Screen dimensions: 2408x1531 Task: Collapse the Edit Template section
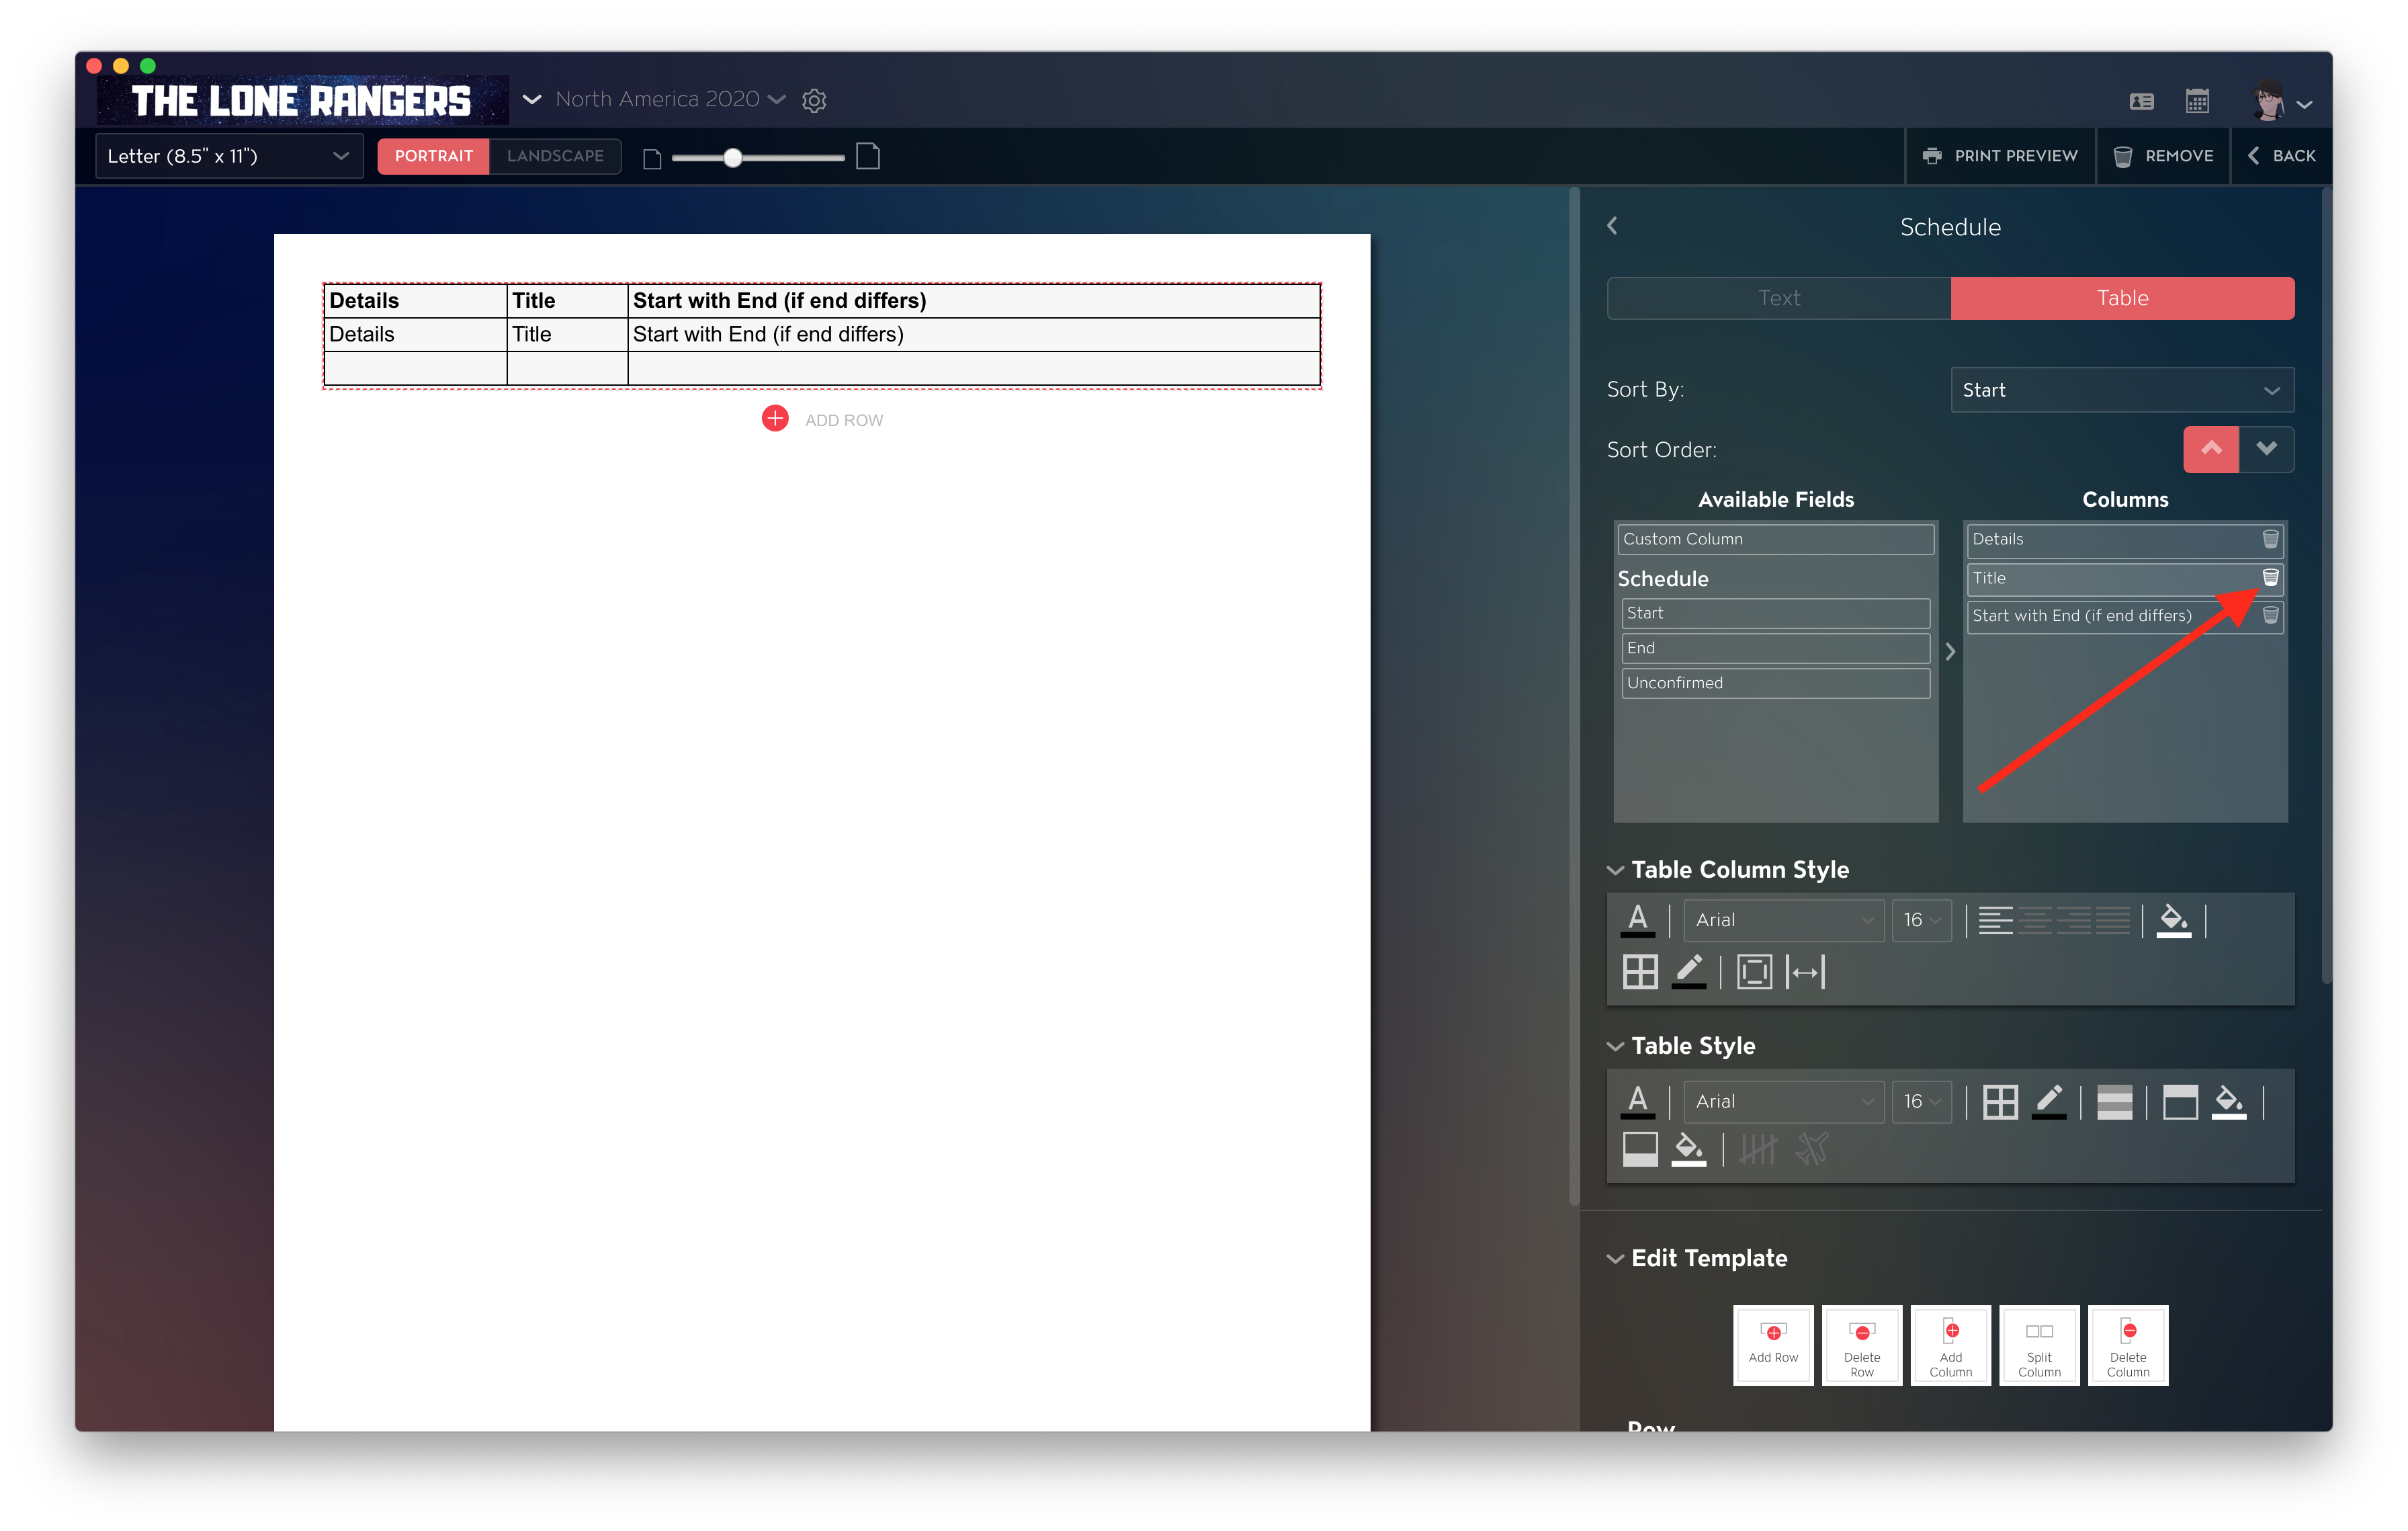pos(1615,1259)
